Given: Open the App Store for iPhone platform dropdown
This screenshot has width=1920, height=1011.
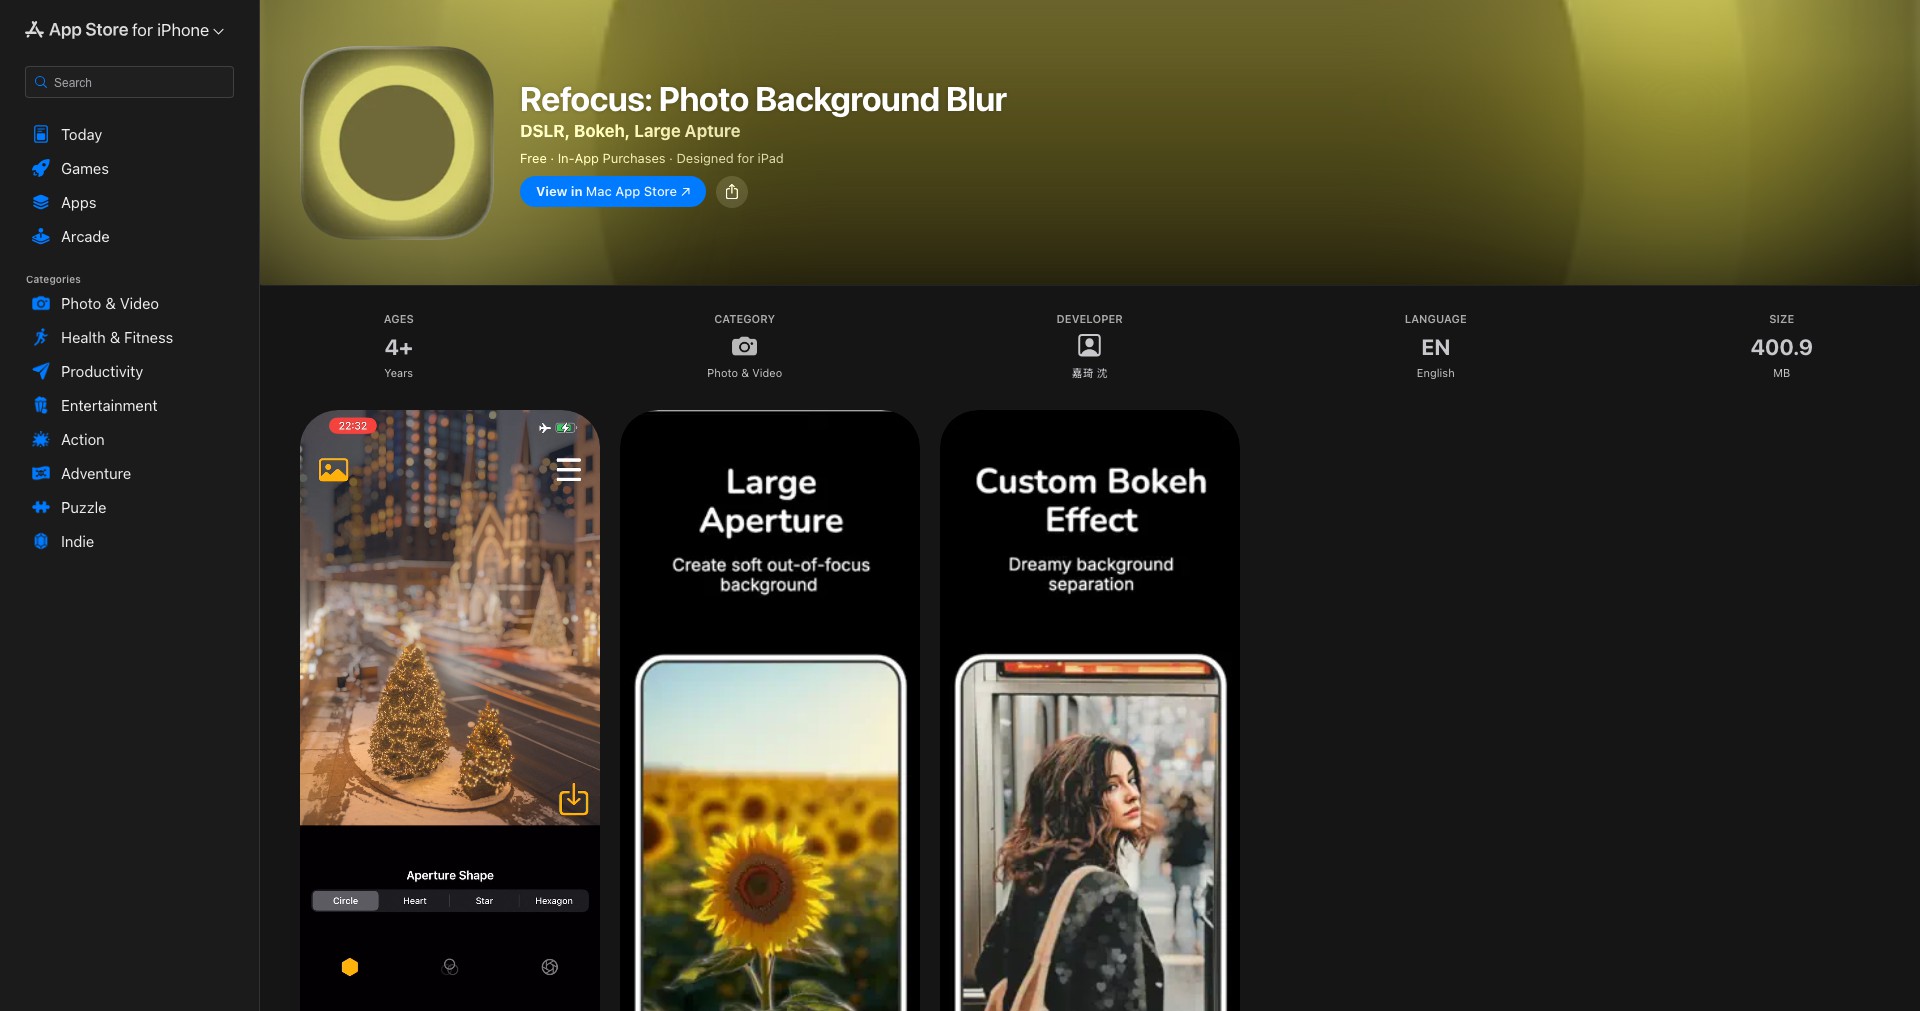Looking at the screenshot, I should click(125, 30).
